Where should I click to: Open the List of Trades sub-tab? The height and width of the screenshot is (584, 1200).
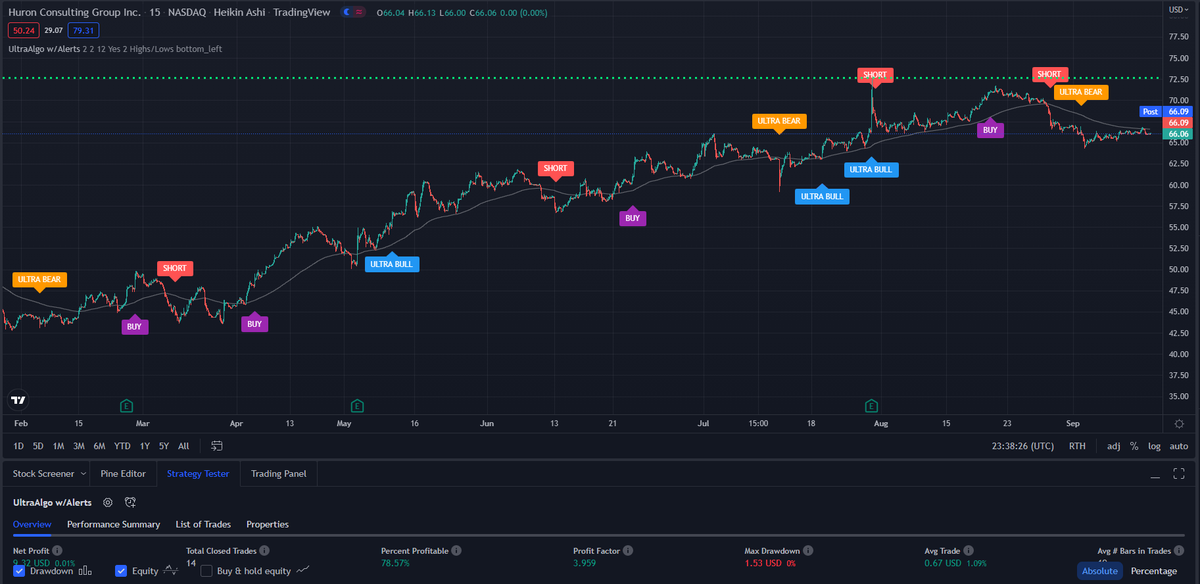point(203,524)
